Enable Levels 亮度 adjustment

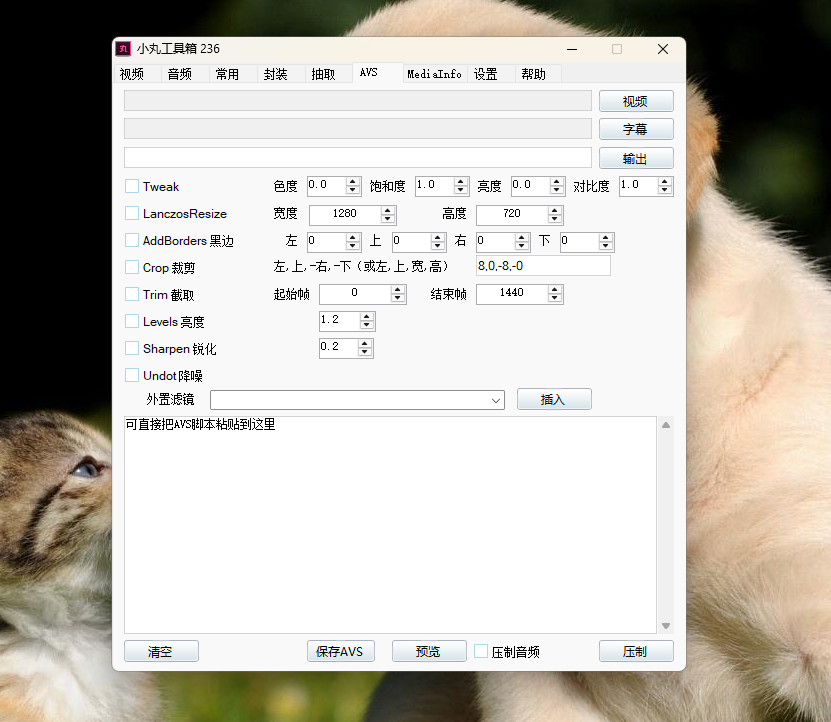tap(131, 321)
